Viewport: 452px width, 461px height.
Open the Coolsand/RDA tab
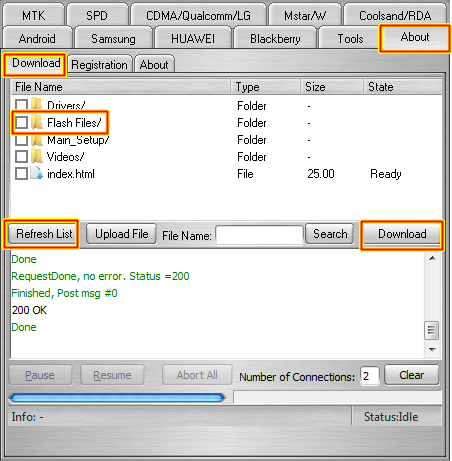395,15
